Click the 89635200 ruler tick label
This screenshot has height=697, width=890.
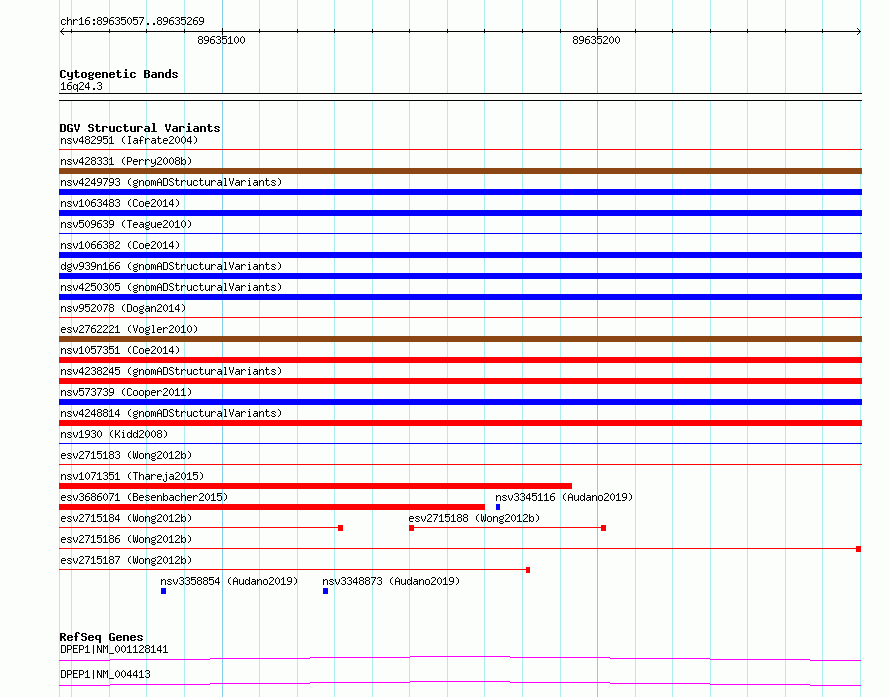[596, 40]
